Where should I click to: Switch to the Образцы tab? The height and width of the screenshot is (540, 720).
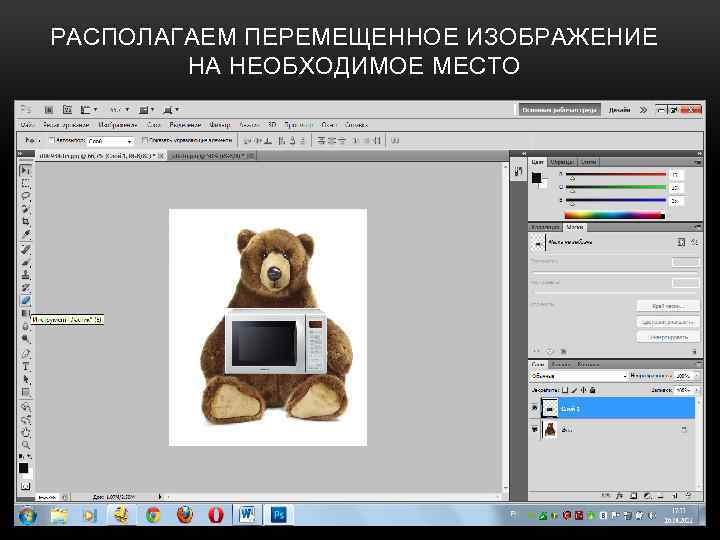pos(562,162)
